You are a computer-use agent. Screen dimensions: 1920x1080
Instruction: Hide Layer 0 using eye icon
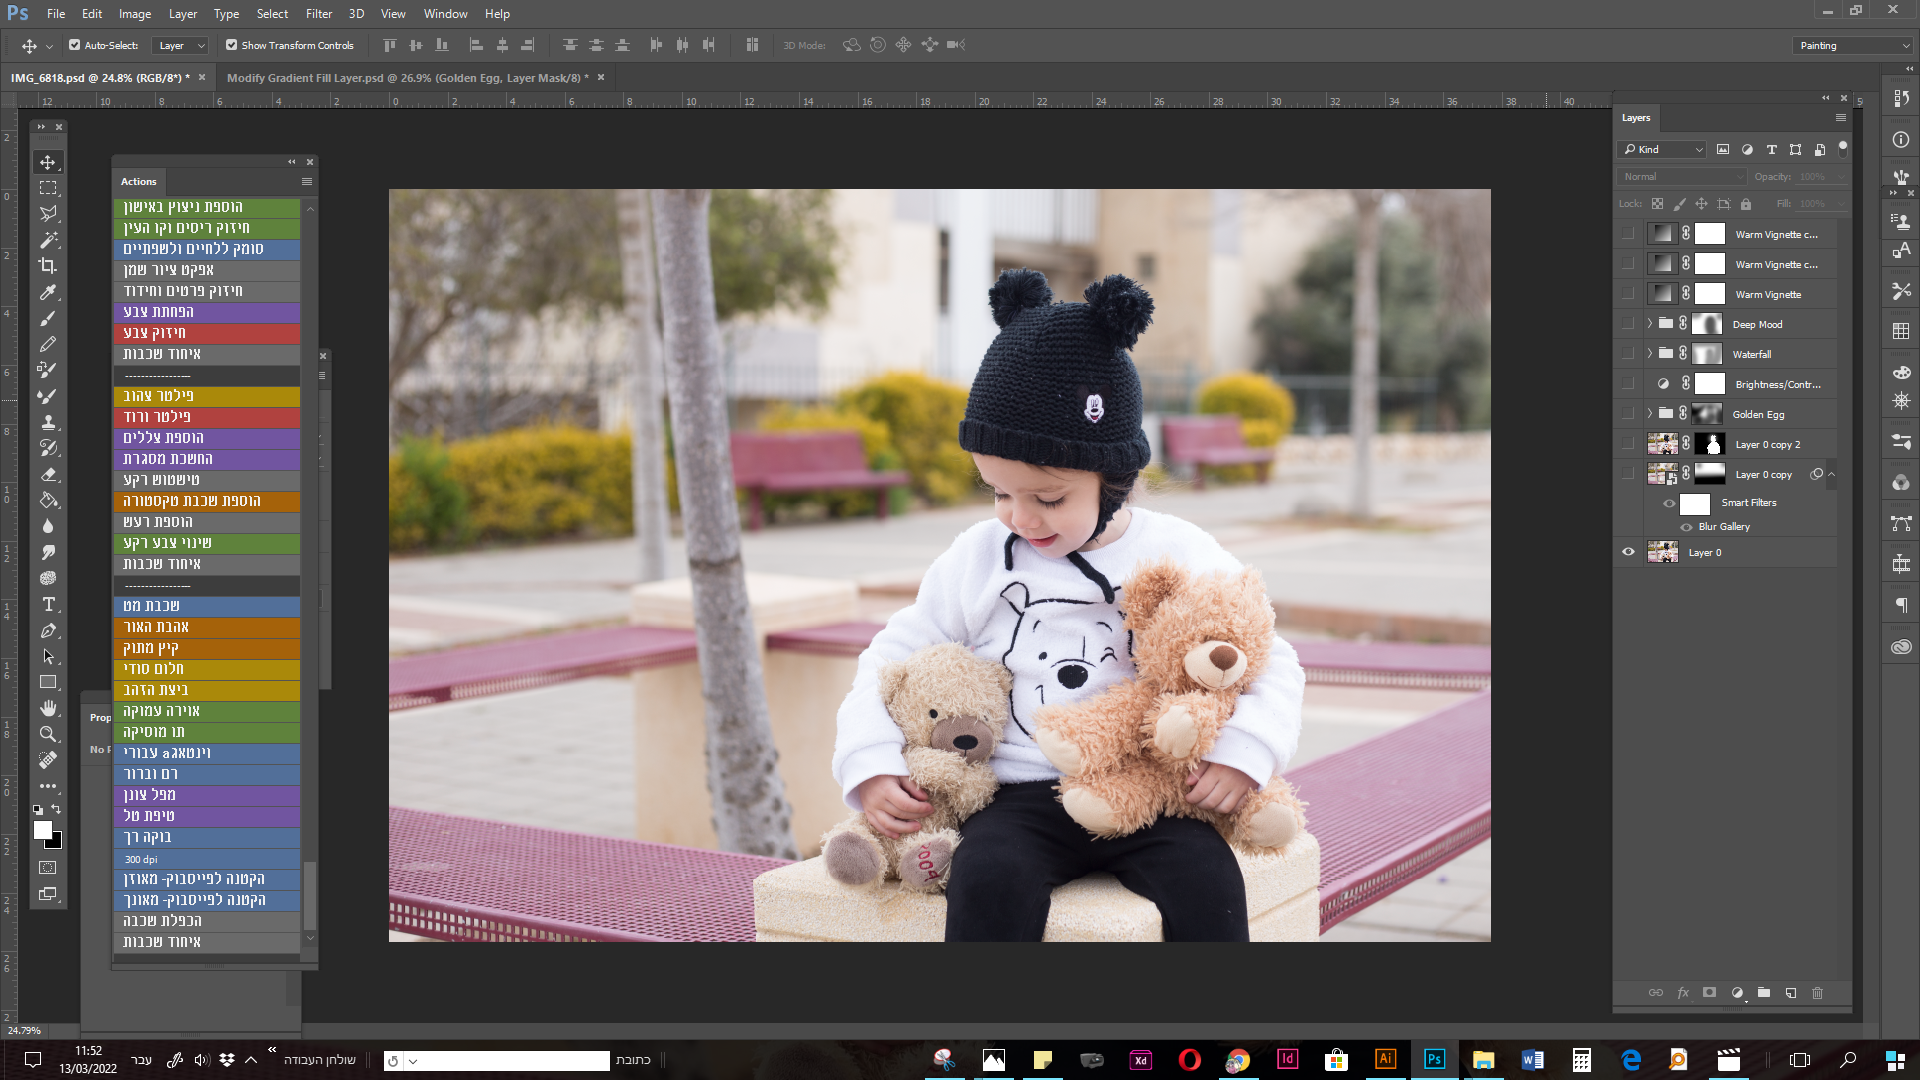click(x=1628, y=552)
